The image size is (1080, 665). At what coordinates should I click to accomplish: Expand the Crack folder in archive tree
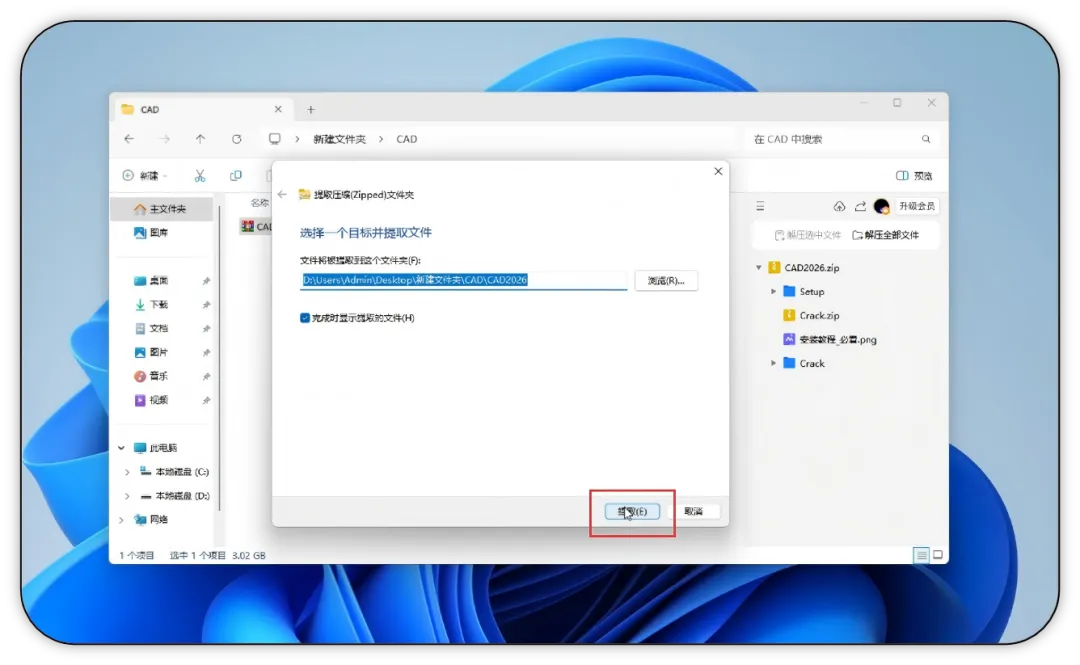click(773, 363)
